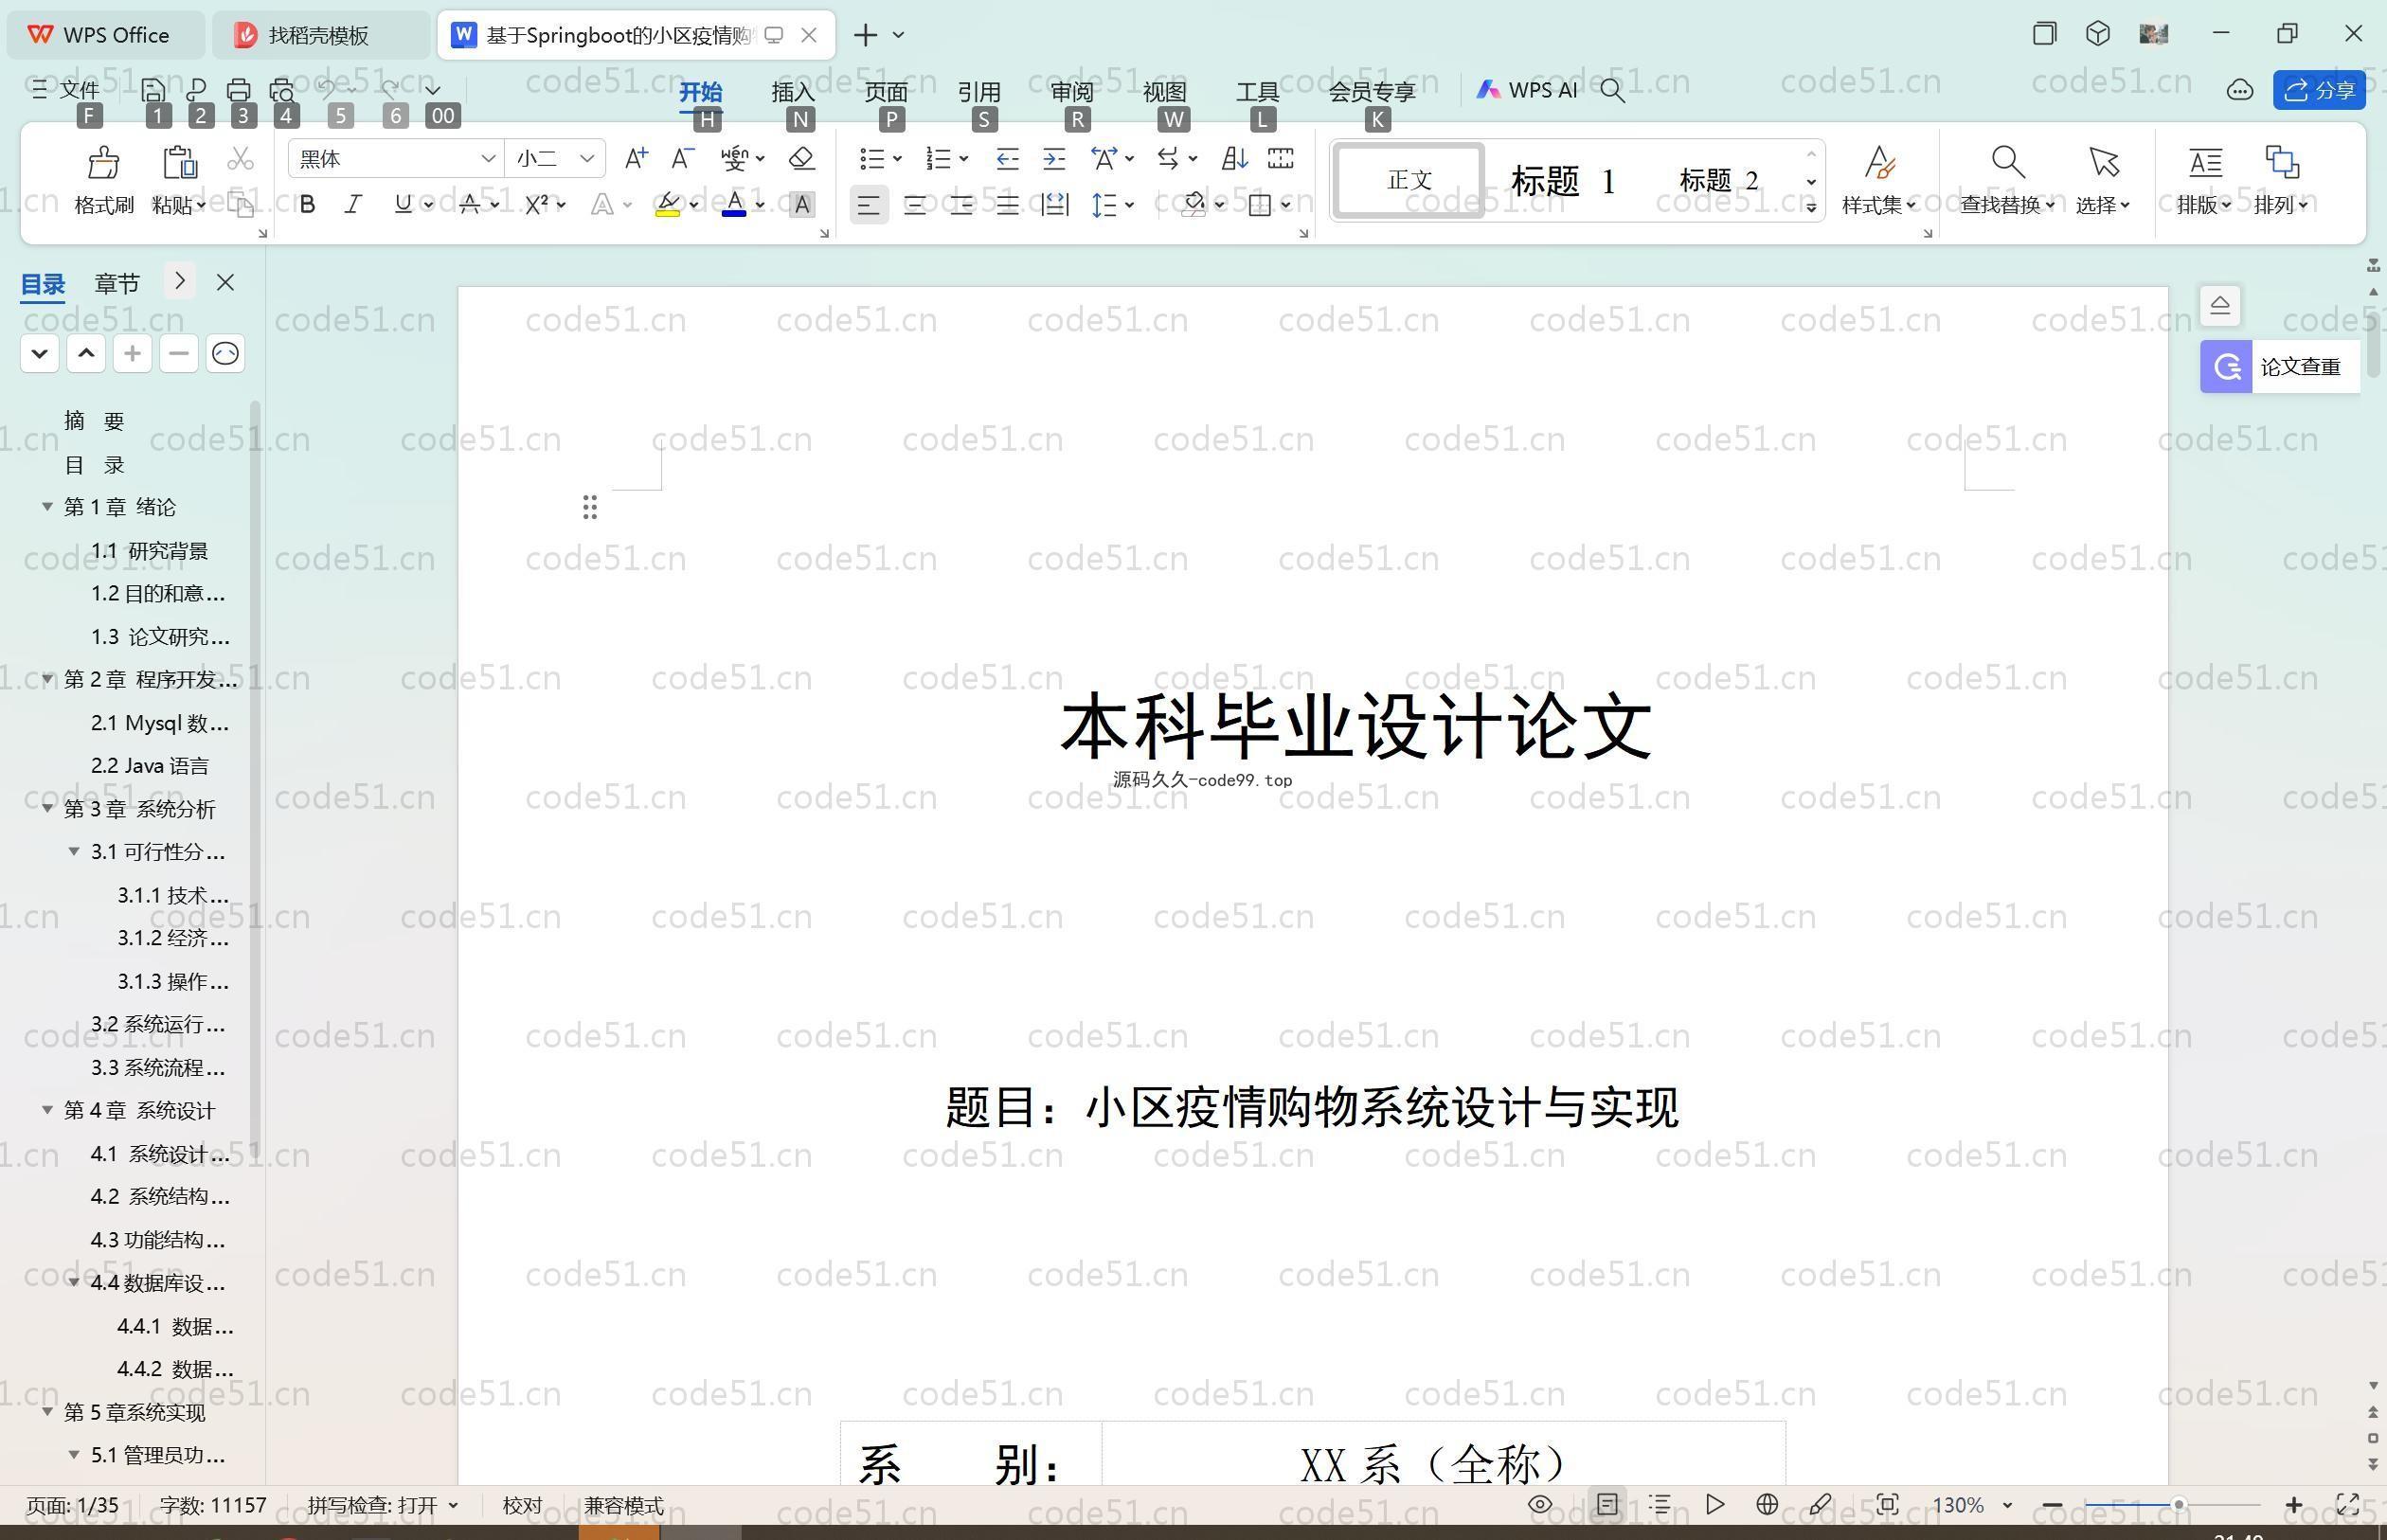Viewport: 2387px width, 1540px height.
Task: Toggle center text alignment
Action: point(915,206)
